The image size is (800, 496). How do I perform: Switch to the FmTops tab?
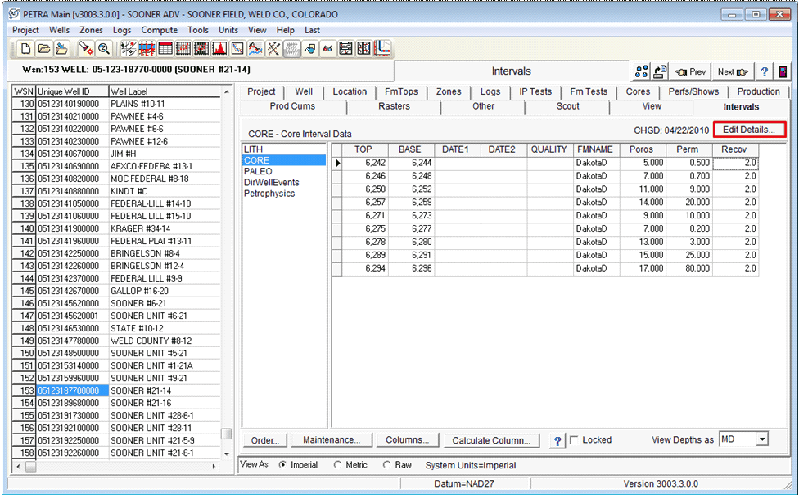point(402,92)
